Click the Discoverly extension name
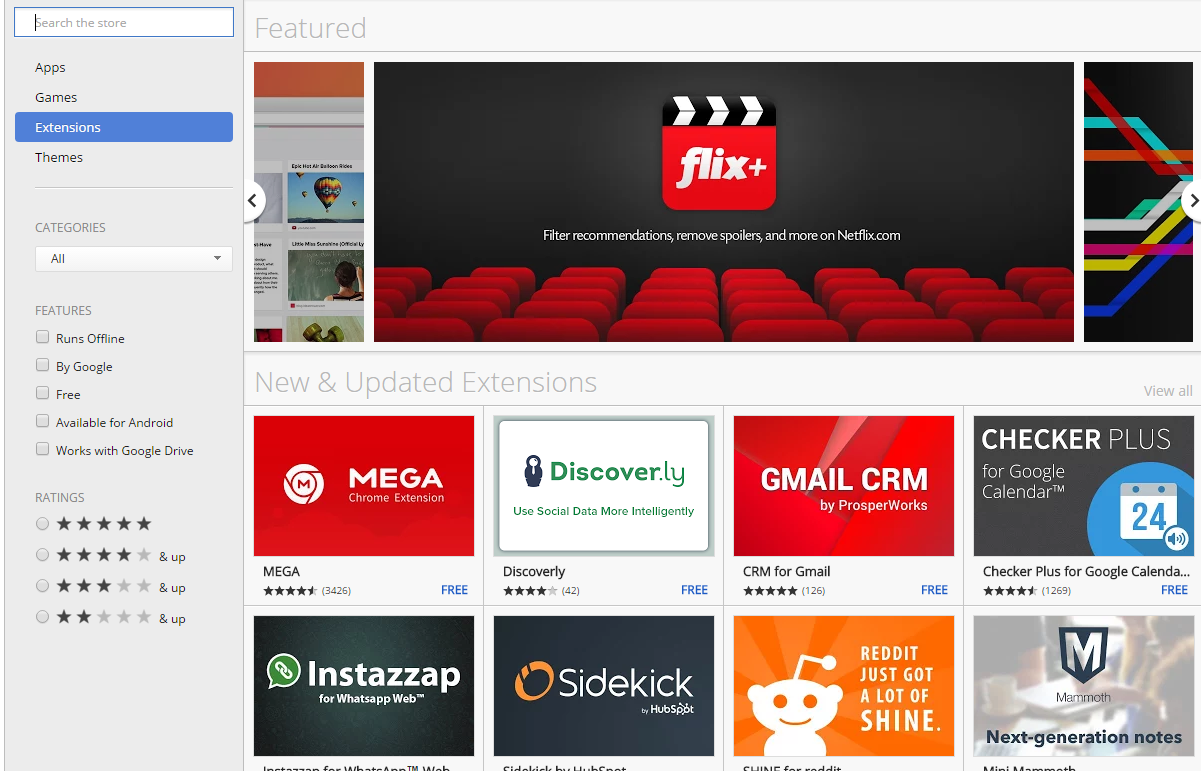 (534, 572)
